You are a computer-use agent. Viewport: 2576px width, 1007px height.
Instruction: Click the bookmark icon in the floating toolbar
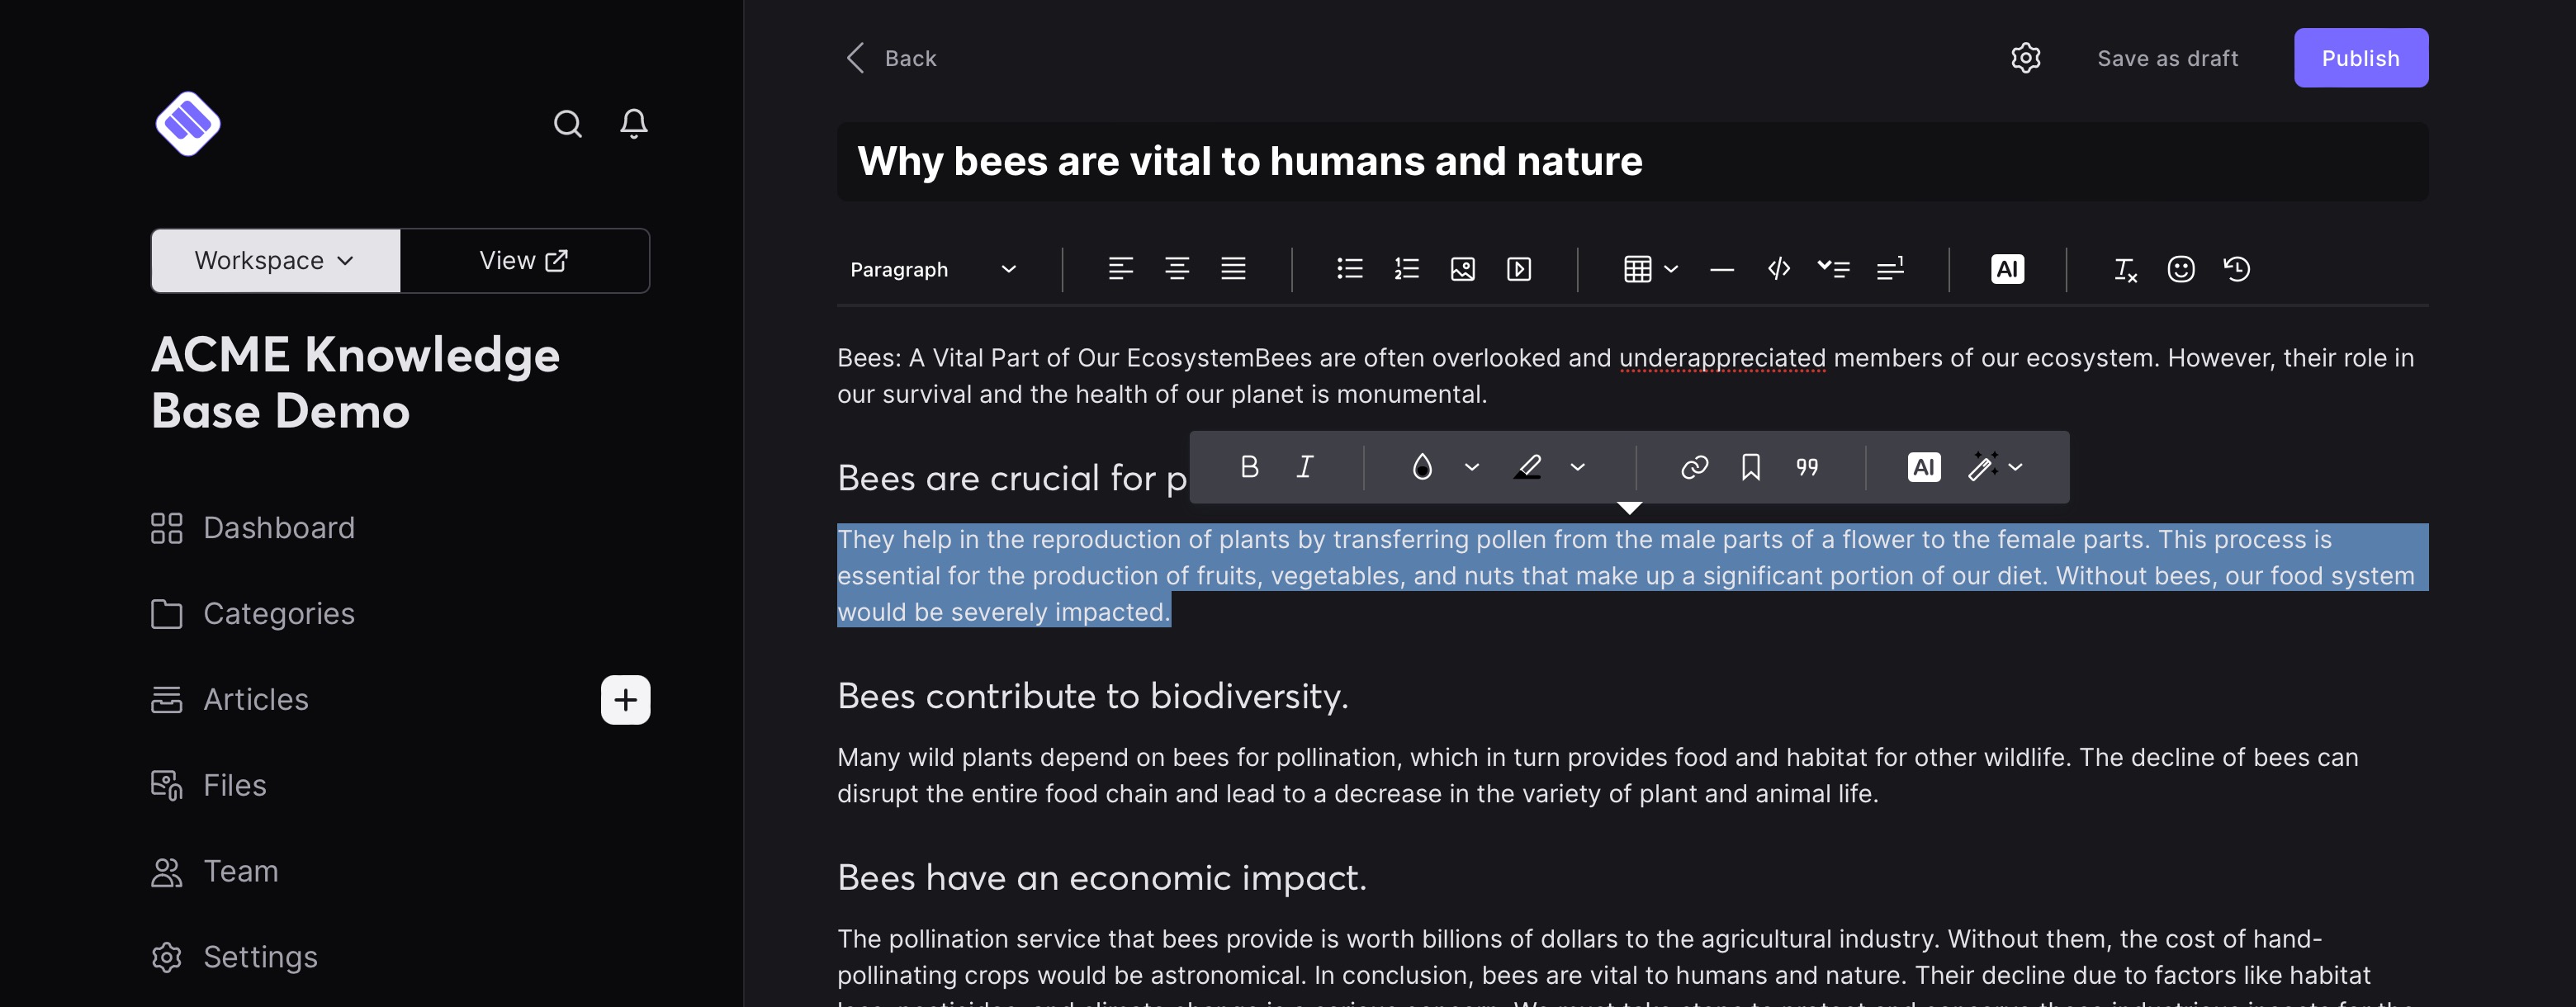1750,467
